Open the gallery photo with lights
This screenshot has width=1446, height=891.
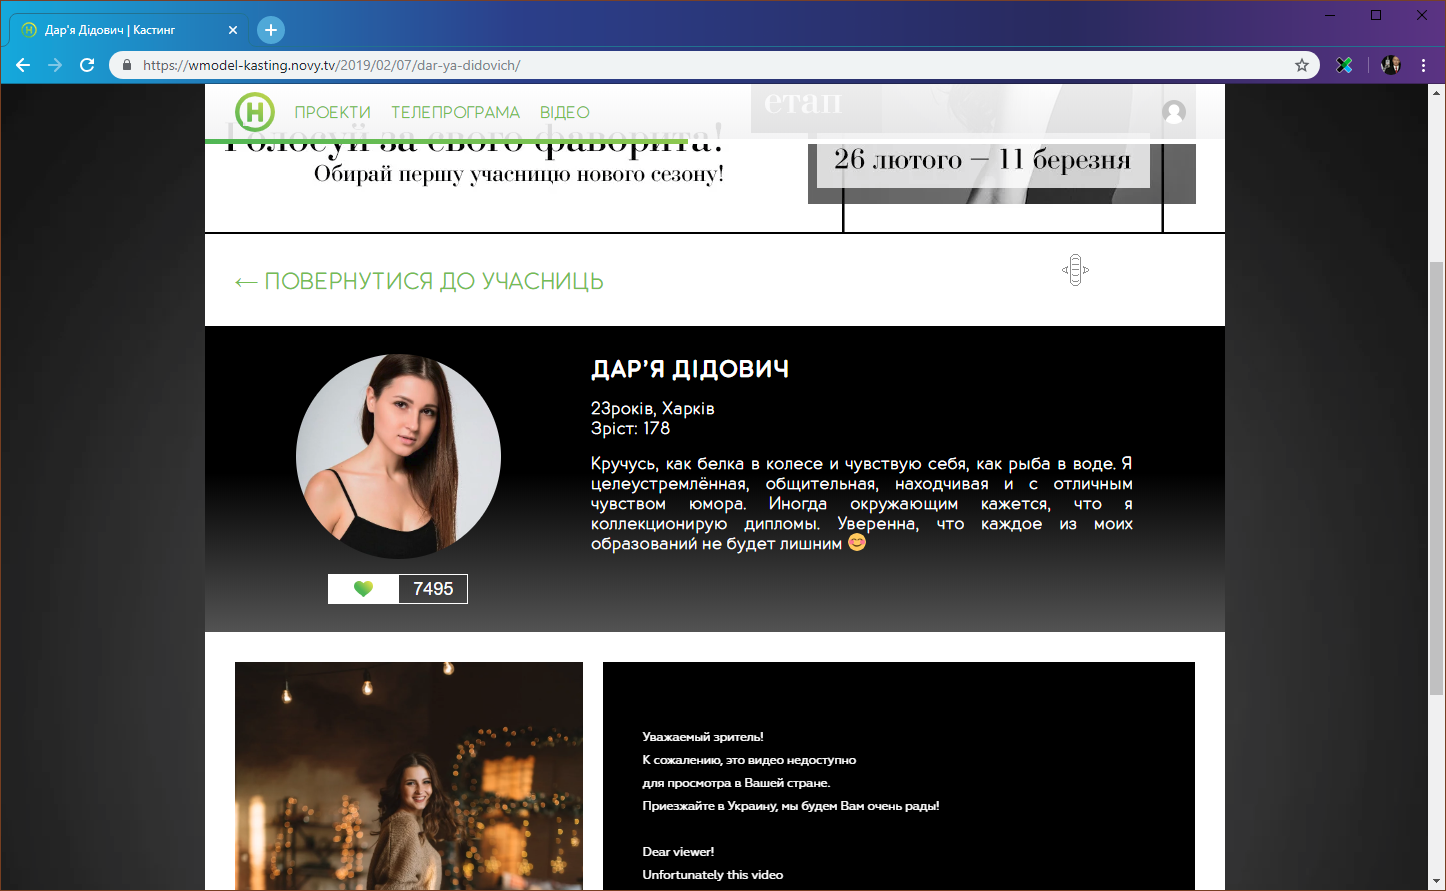(x=409, y=776)
